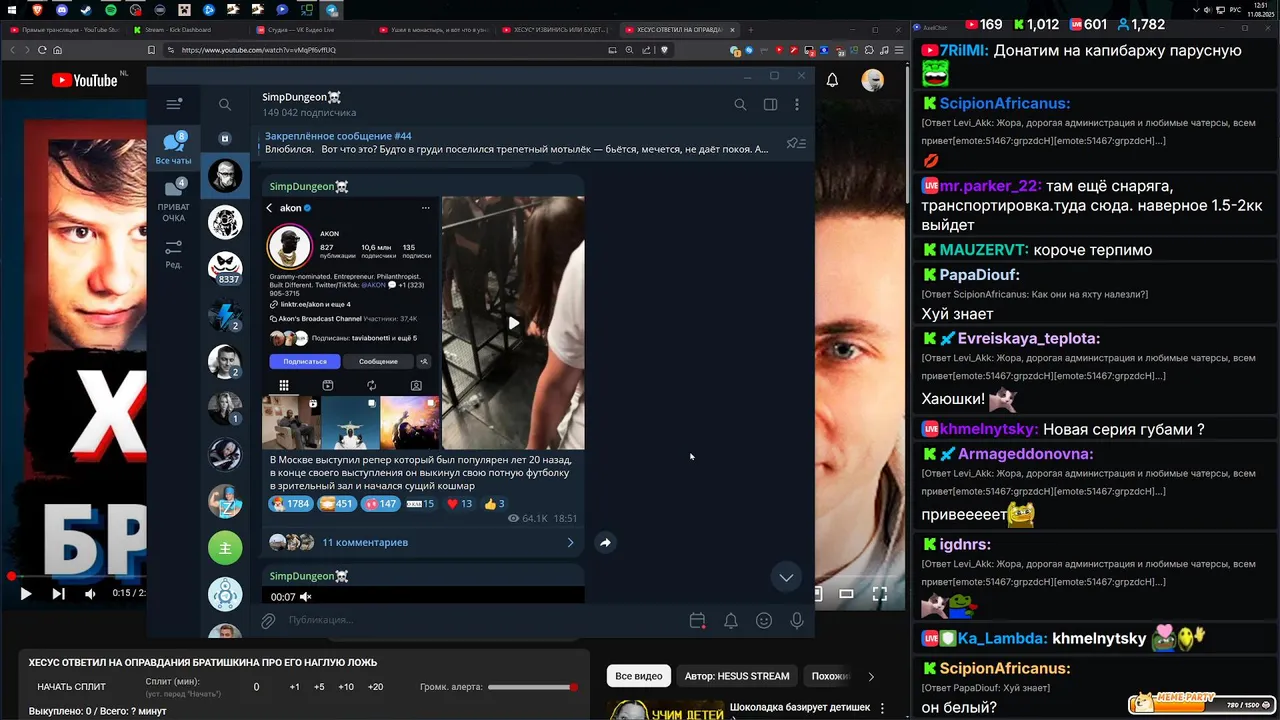Viewport: 1280px width, 720px height.
Task: Toggle silent broadcast bell icon
Action: click(x=731, y=621)
